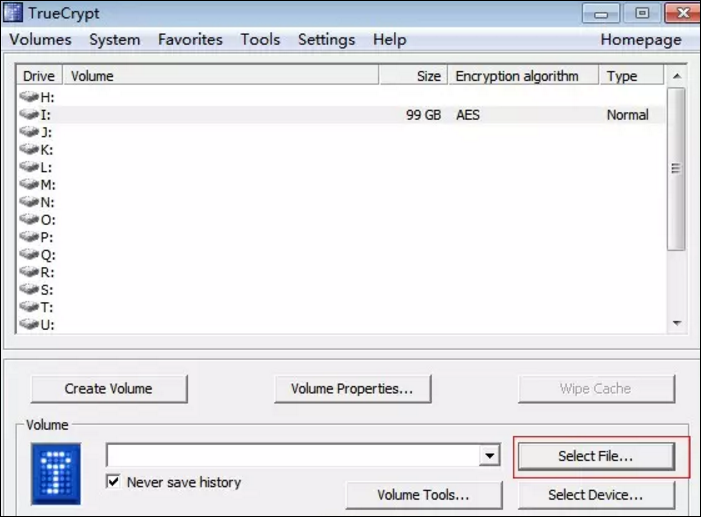The height and width of the screenshot is (517, 701).
Task: Select the I: drive icon
Action: click(29, 114)
